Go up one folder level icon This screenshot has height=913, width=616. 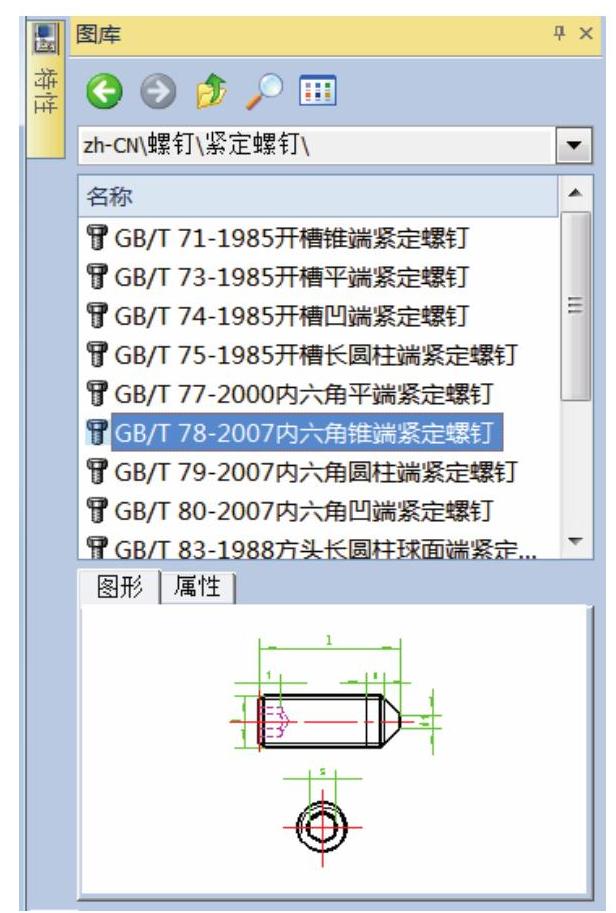pos(212,91)
